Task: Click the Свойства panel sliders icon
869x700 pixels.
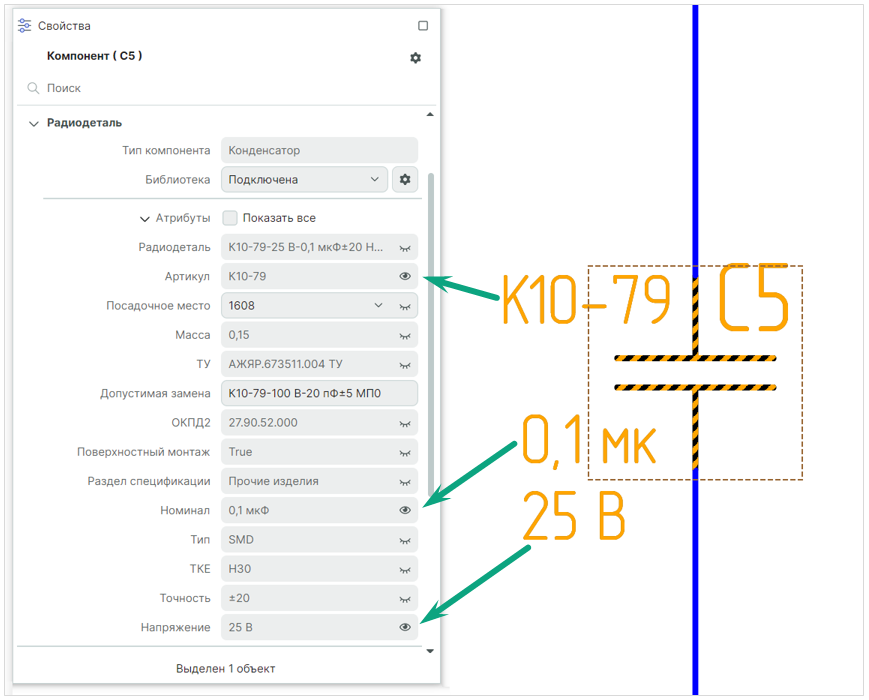Action: tap(24, 25)
